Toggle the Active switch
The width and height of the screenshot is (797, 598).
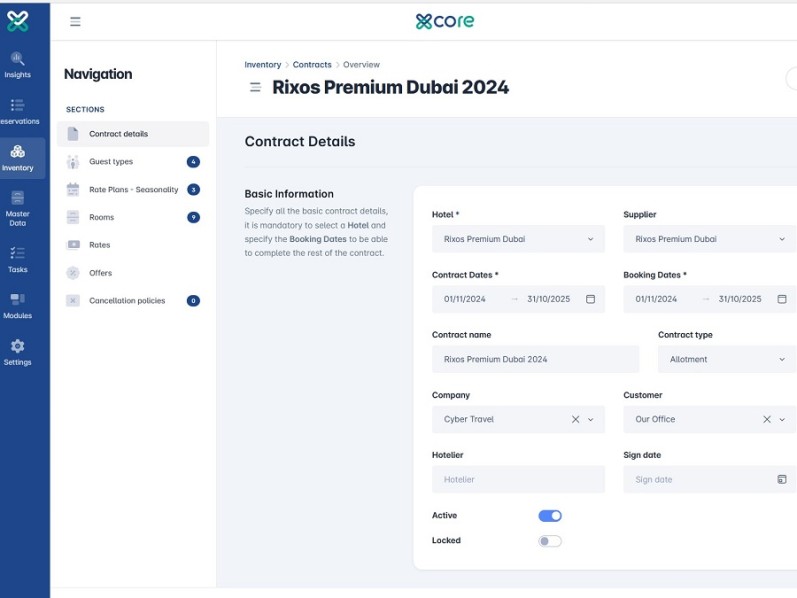[550, 516]
